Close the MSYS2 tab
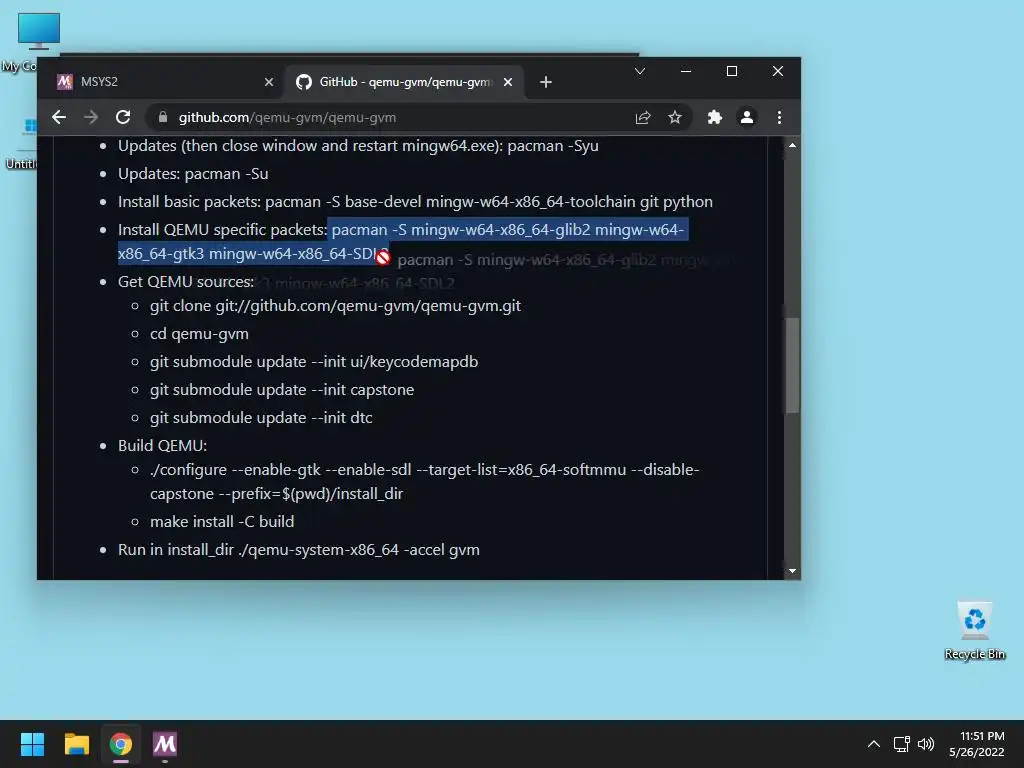1024x768 pixels. [269, 82]
